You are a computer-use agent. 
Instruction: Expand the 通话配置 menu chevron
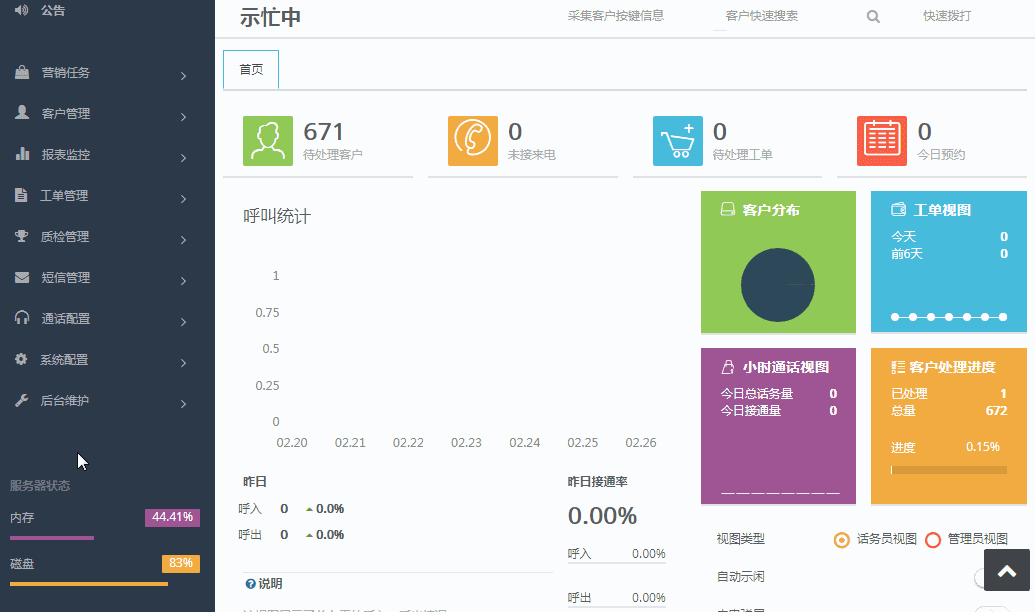[184, 322]
